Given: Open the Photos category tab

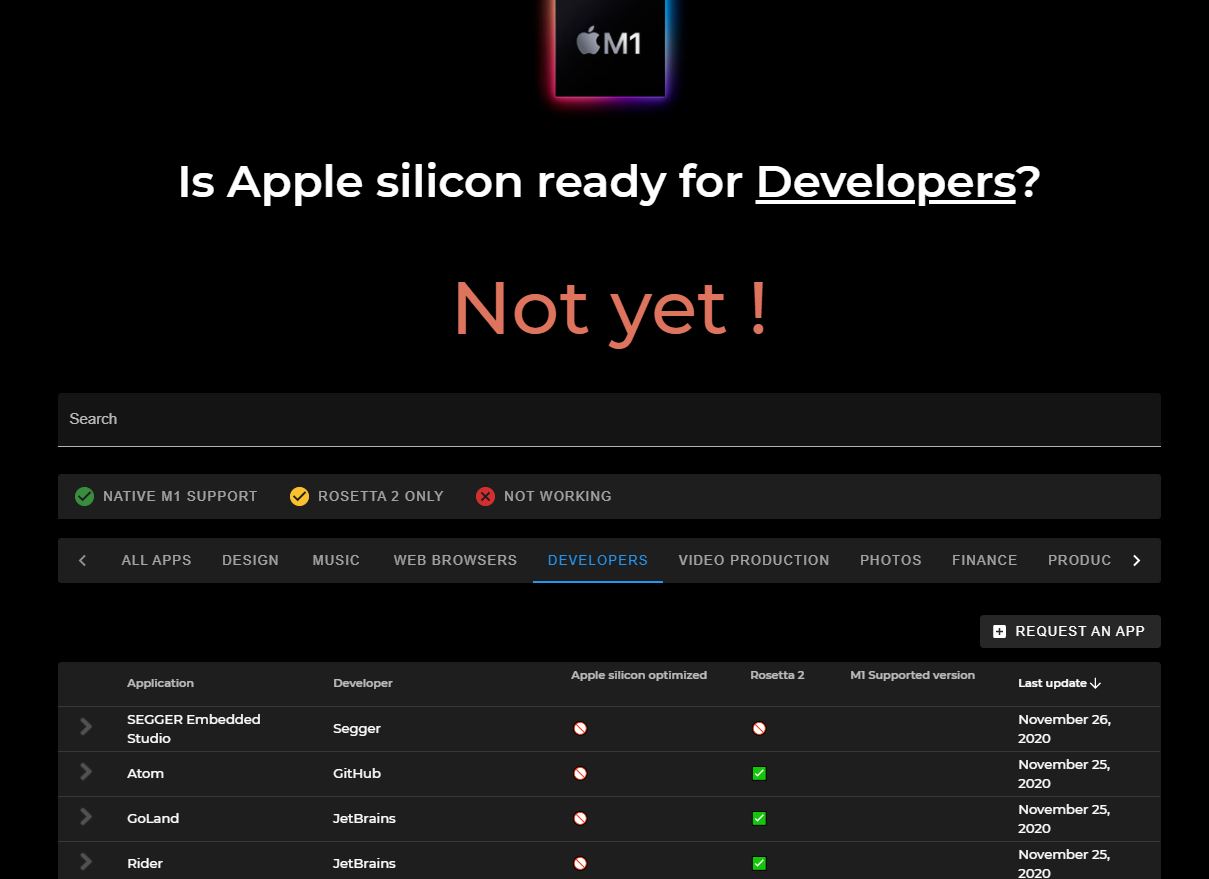Looking at the screenshot, I should [x=891, y=560].
